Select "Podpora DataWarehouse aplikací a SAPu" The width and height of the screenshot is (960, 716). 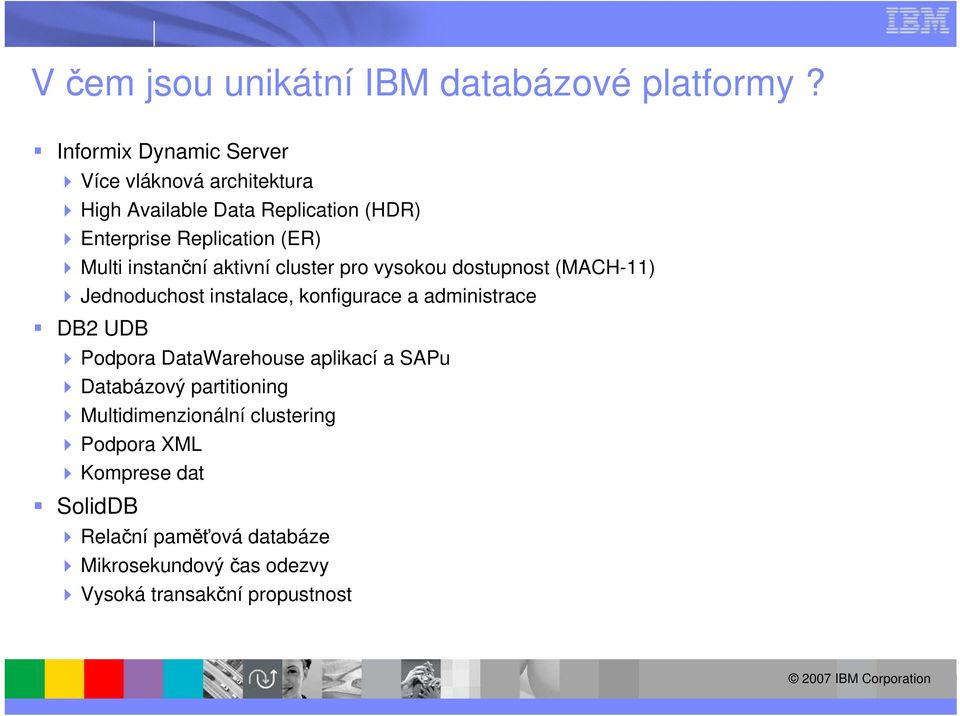(265, 358)
